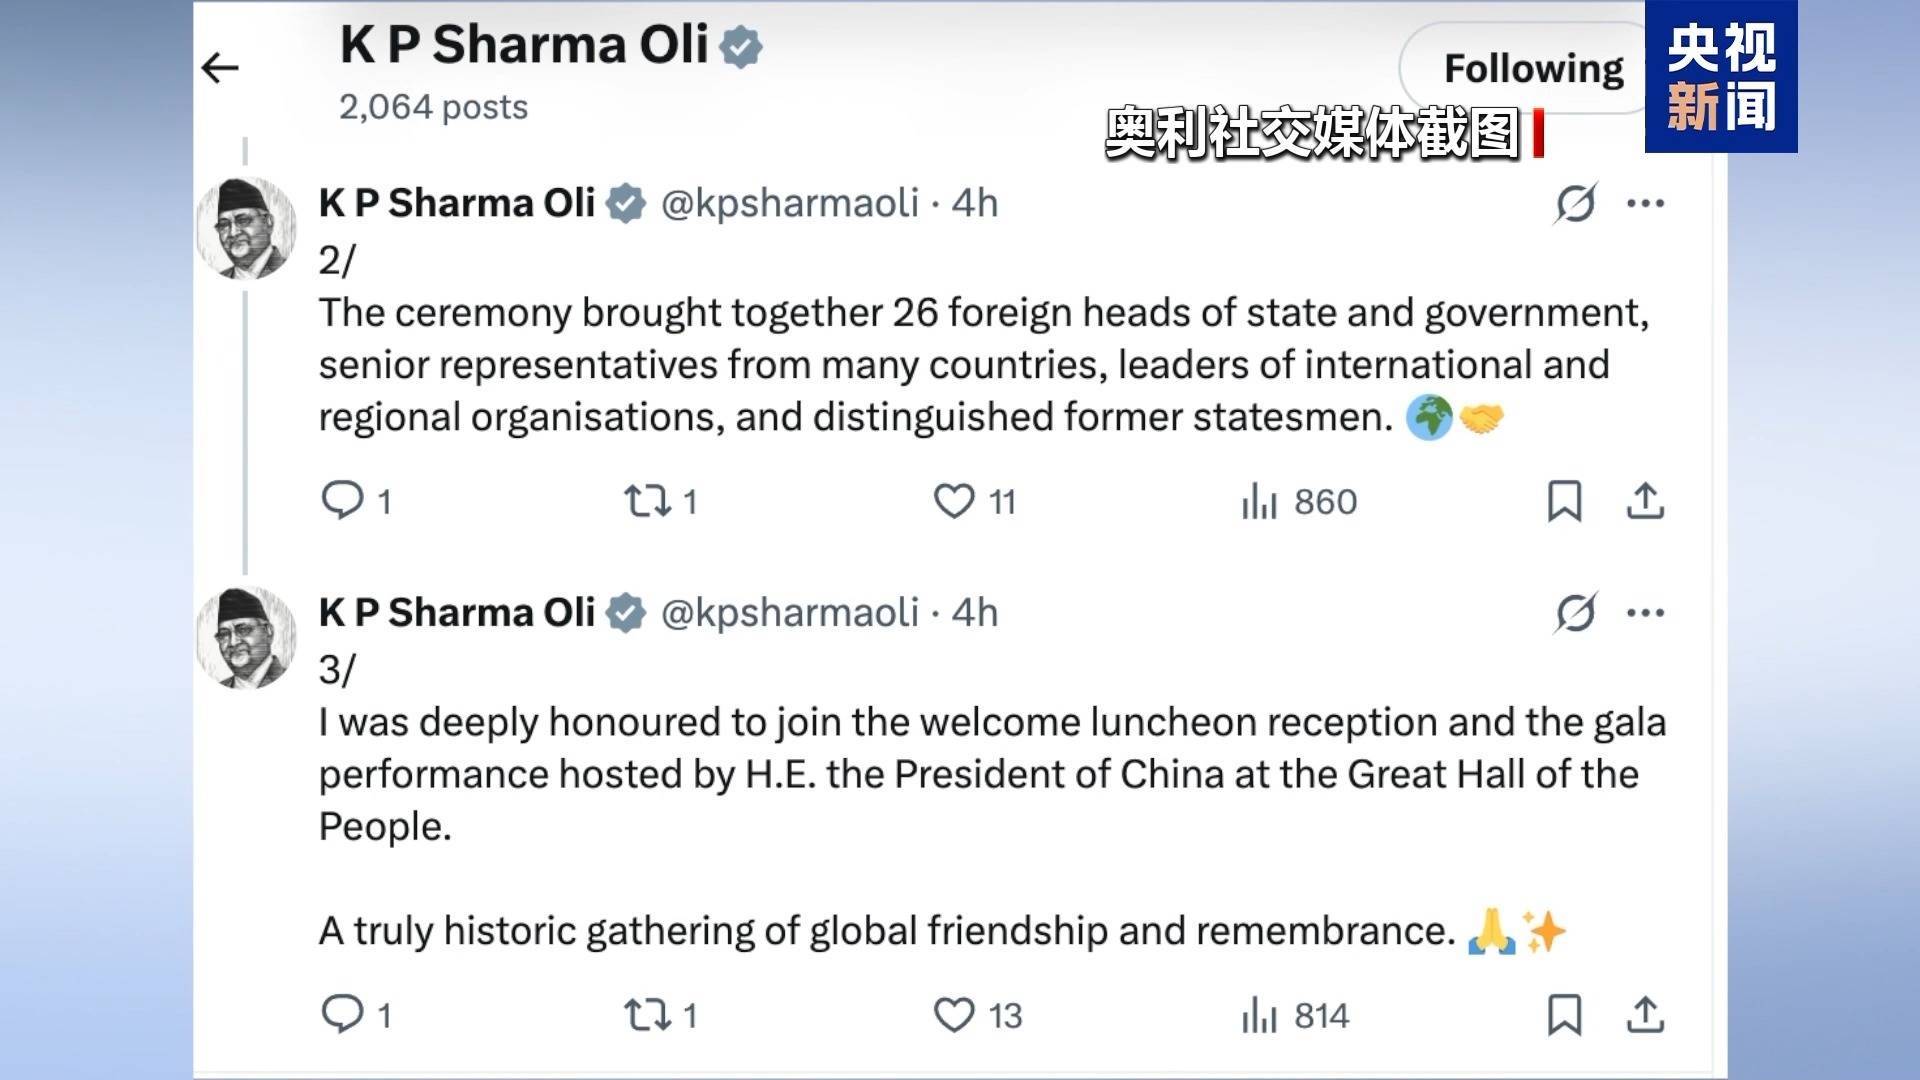Open Grok icon on the 3/ post
Image resolution: width=1920 pixels, height=1080 pixels.
click(x=1575, y=612)
